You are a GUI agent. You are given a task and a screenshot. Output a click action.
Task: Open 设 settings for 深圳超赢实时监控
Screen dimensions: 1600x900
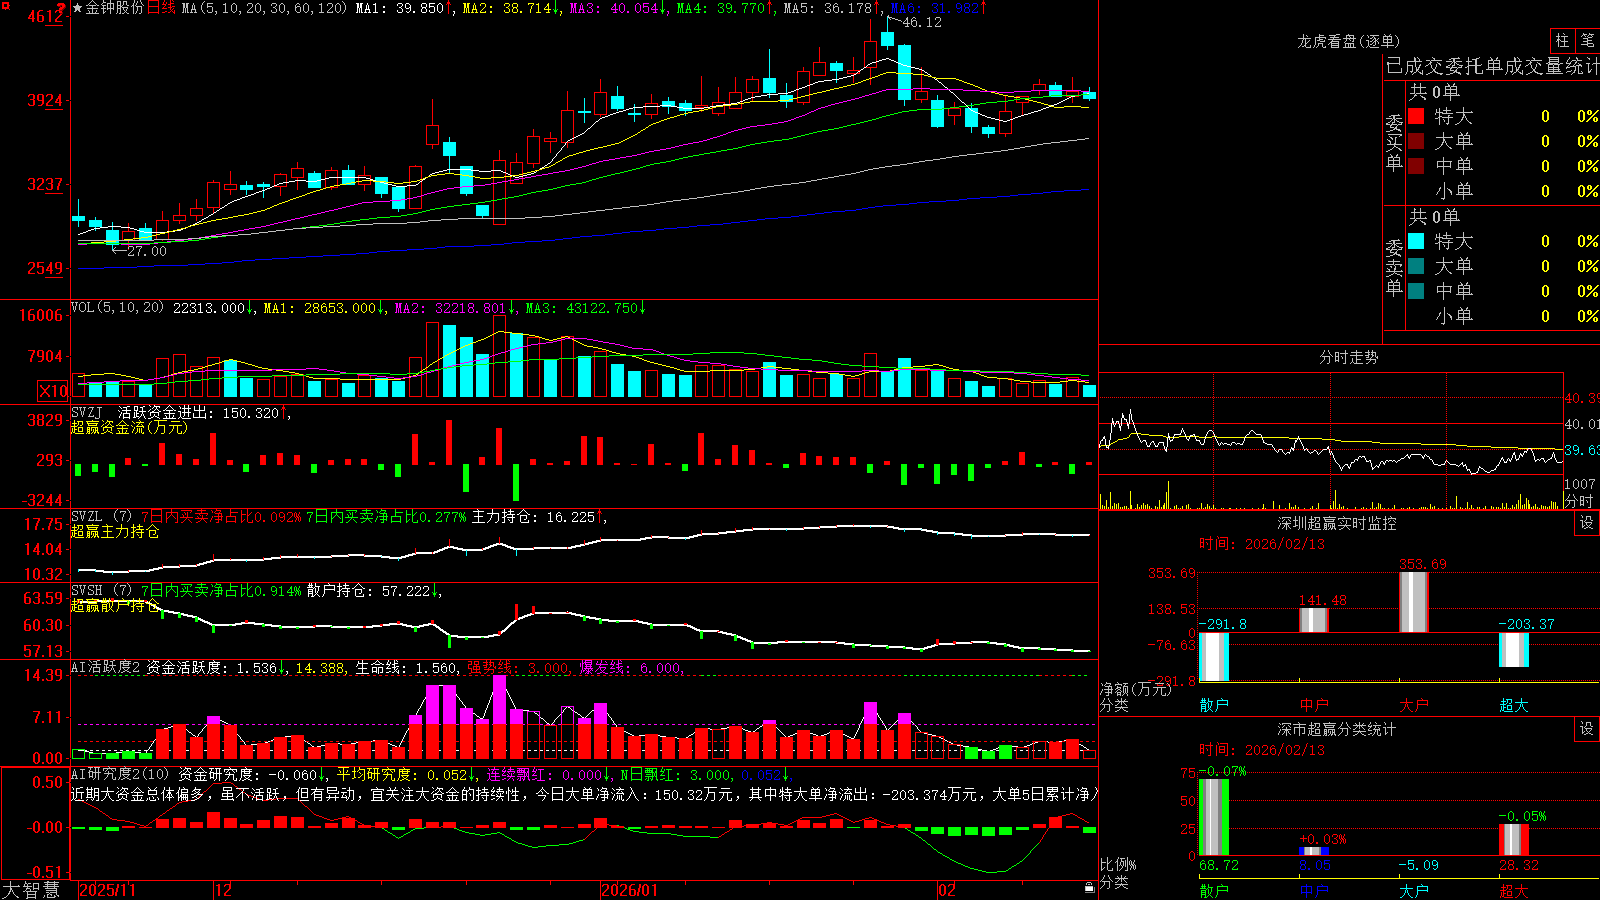pos(1587,523)
